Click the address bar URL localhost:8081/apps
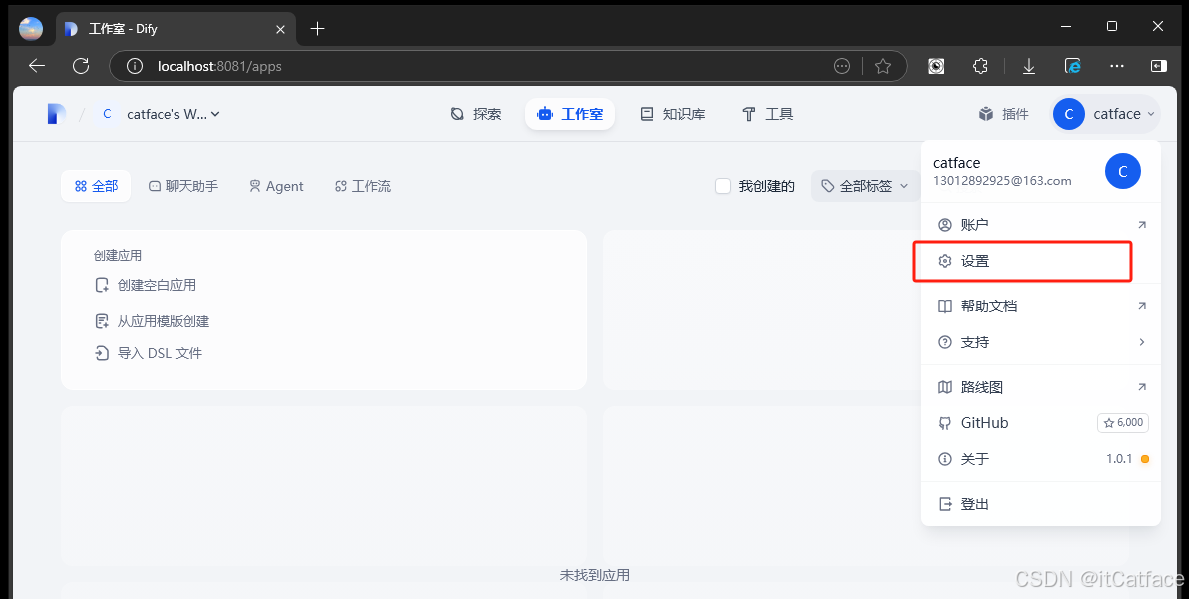 [x=220, y=66]
